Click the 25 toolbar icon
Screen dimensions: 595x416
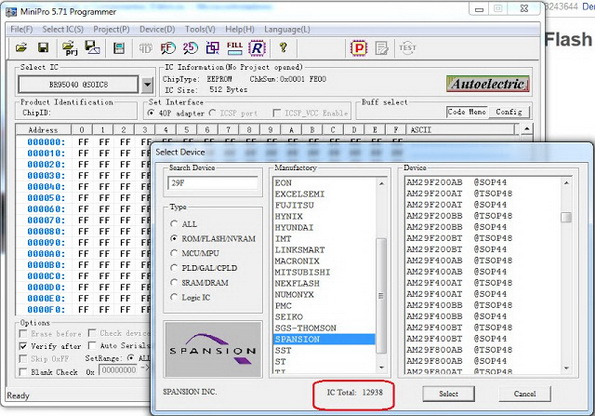point(190,48)
